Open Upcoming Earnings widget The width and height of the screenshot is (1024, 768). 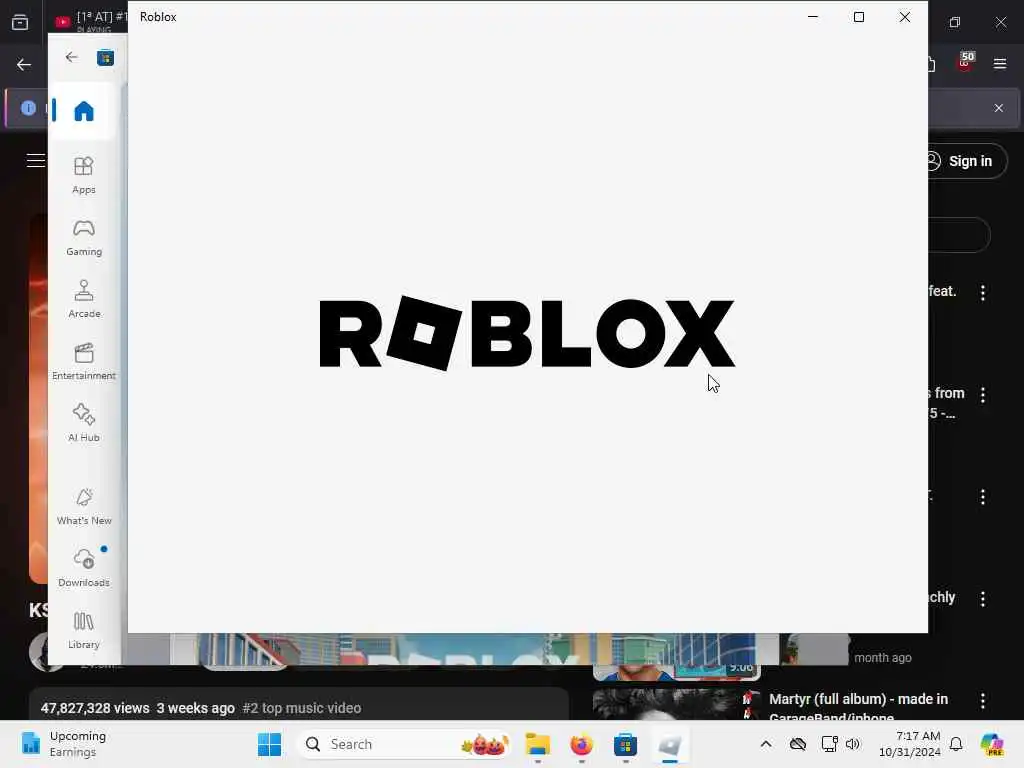(x=63, y=744)
